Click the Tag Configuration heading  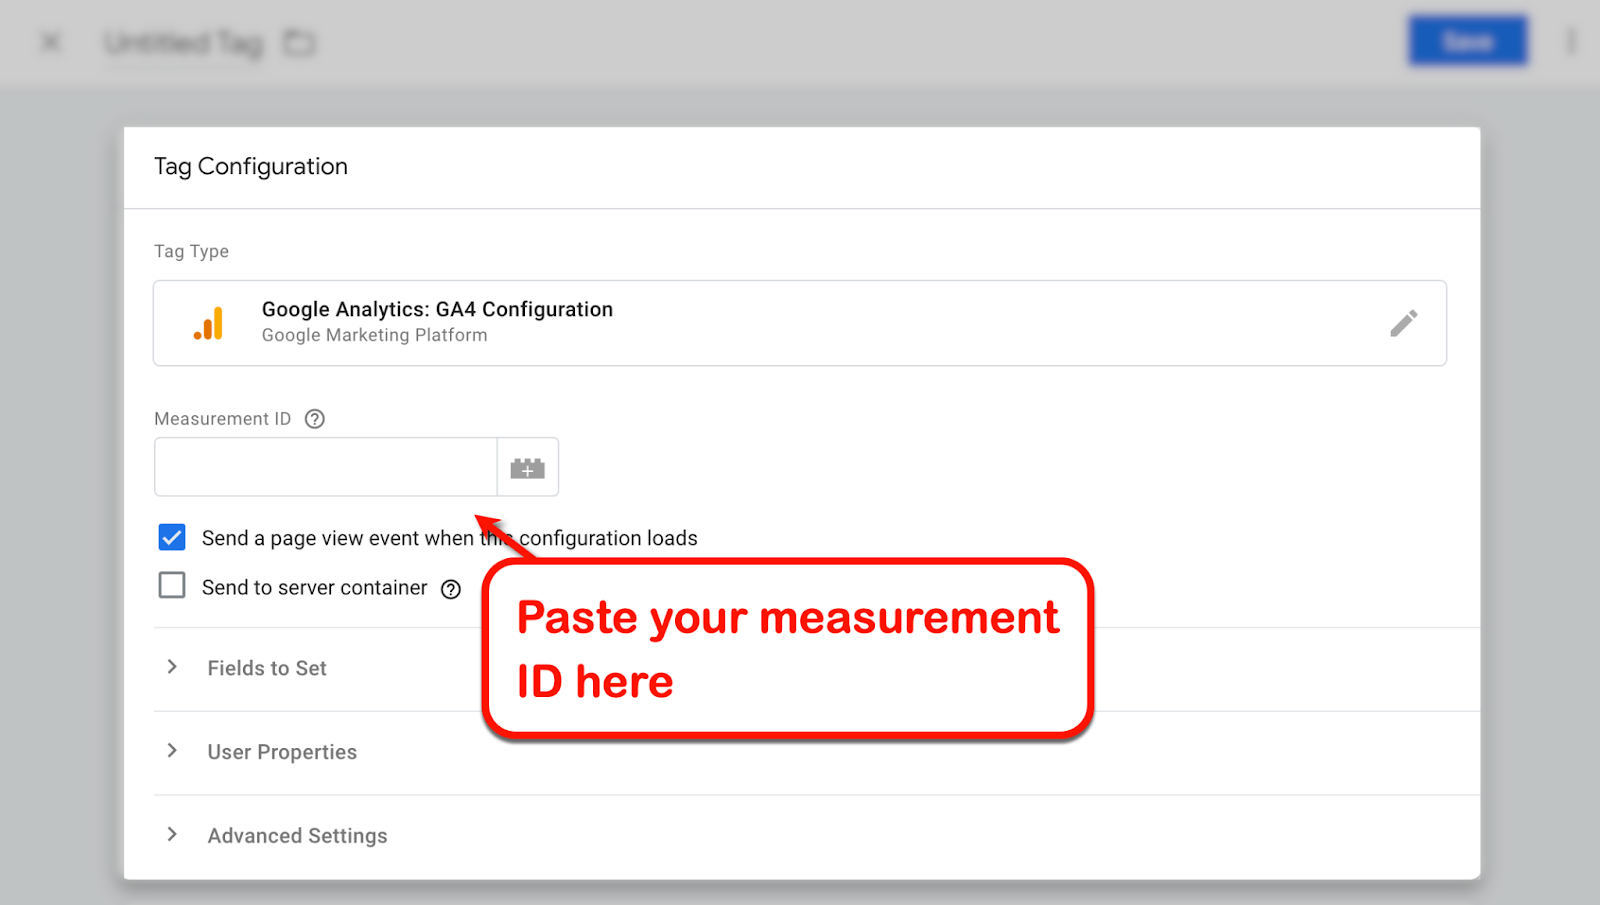click(x=251, y=167)
